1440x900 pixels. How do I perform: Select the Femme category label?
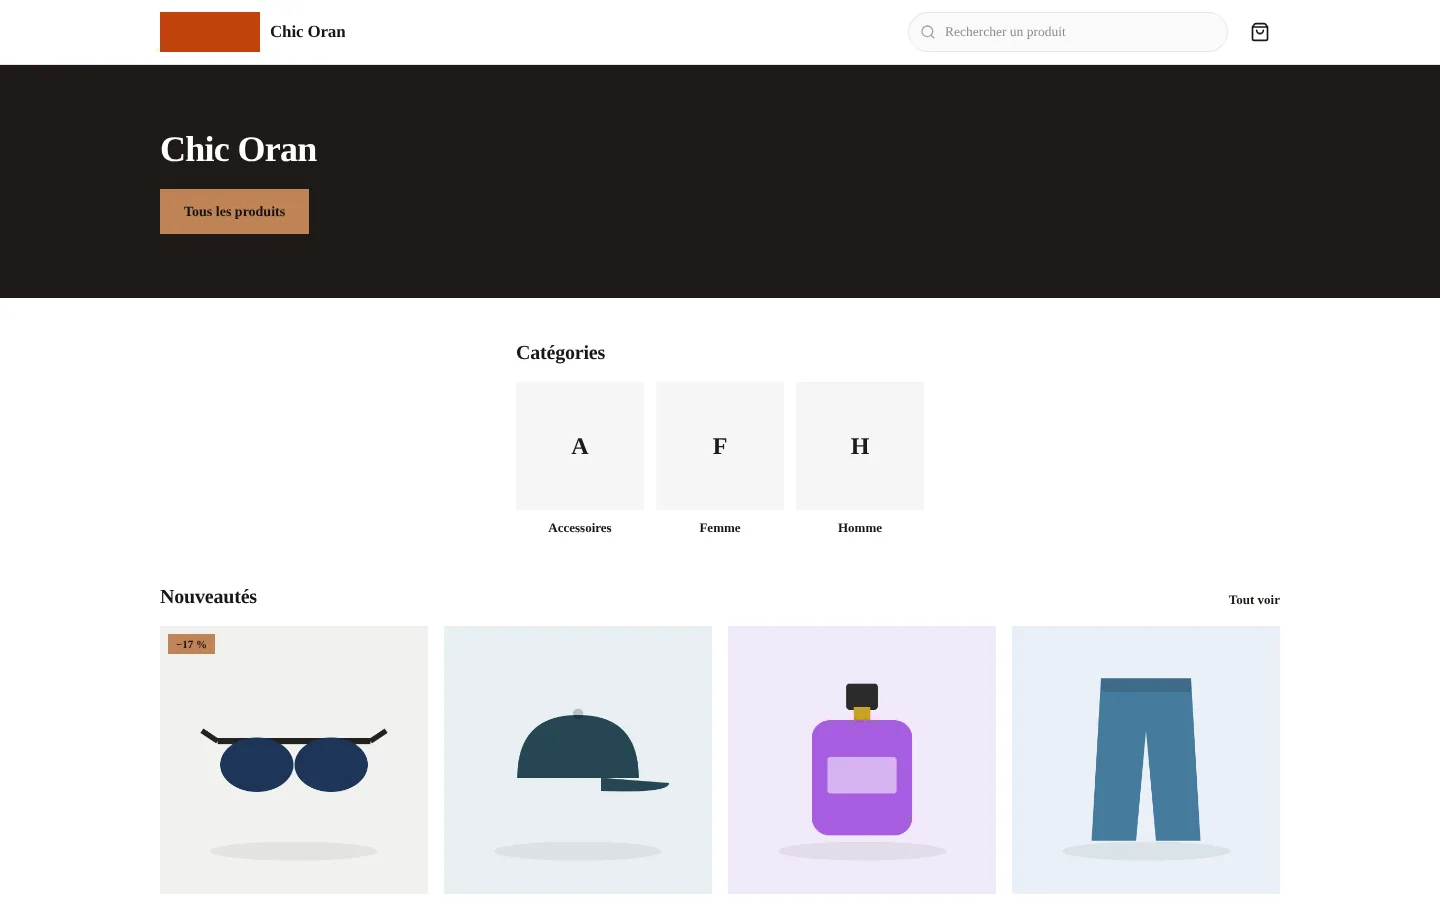pos(720,528)
